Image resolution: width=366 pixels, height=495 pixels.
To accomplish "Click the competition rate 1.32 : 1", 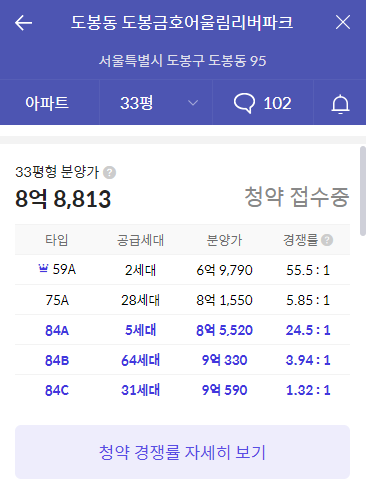I will [308, 390].
